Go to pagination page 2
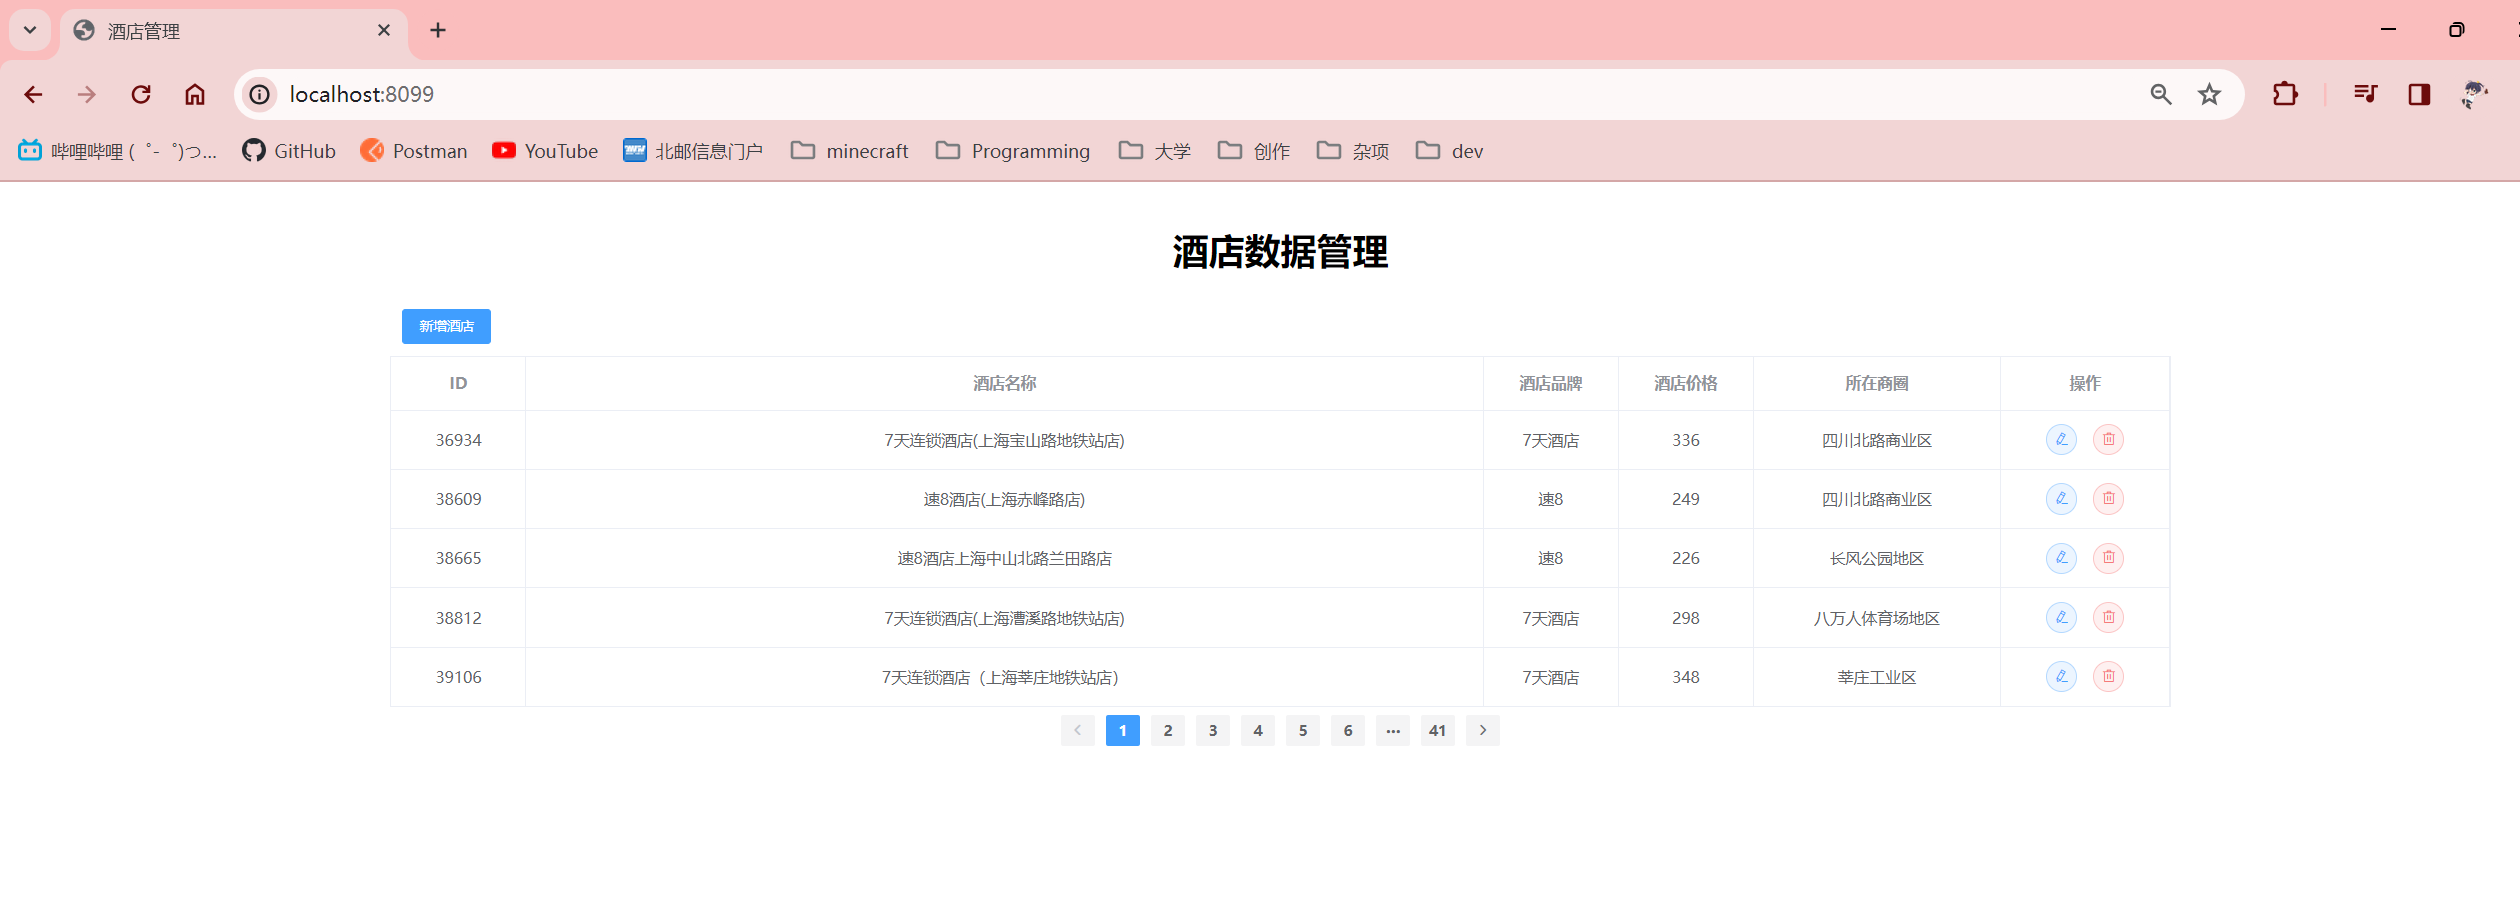 [x=1168, y=731]
